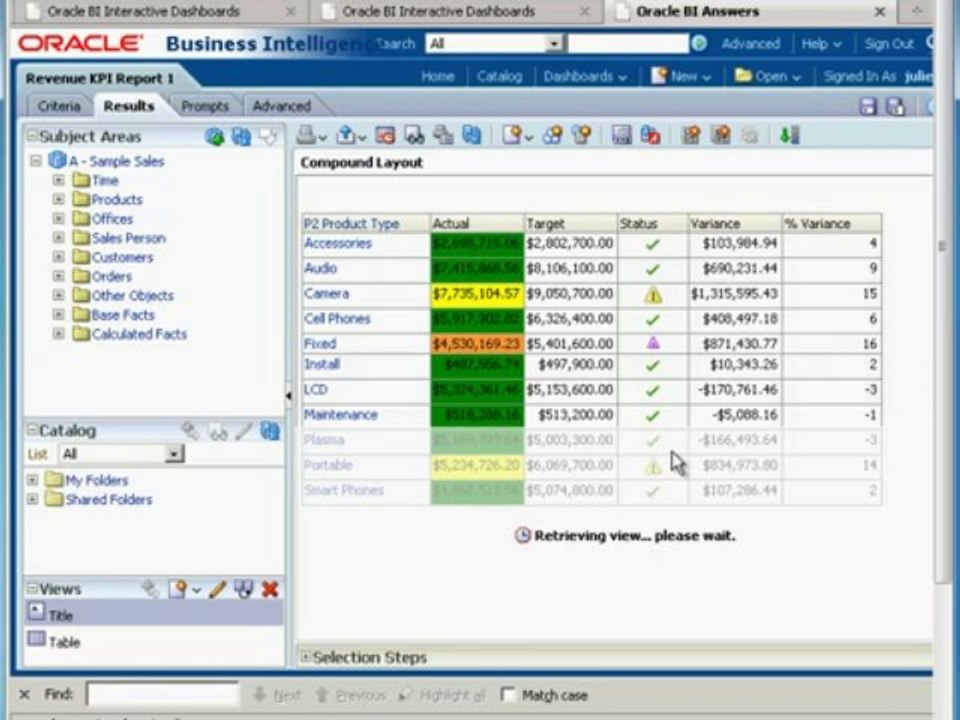960x720 pixels.
Task: Click the Sign Out link
Action: click(x=889, y=44)
